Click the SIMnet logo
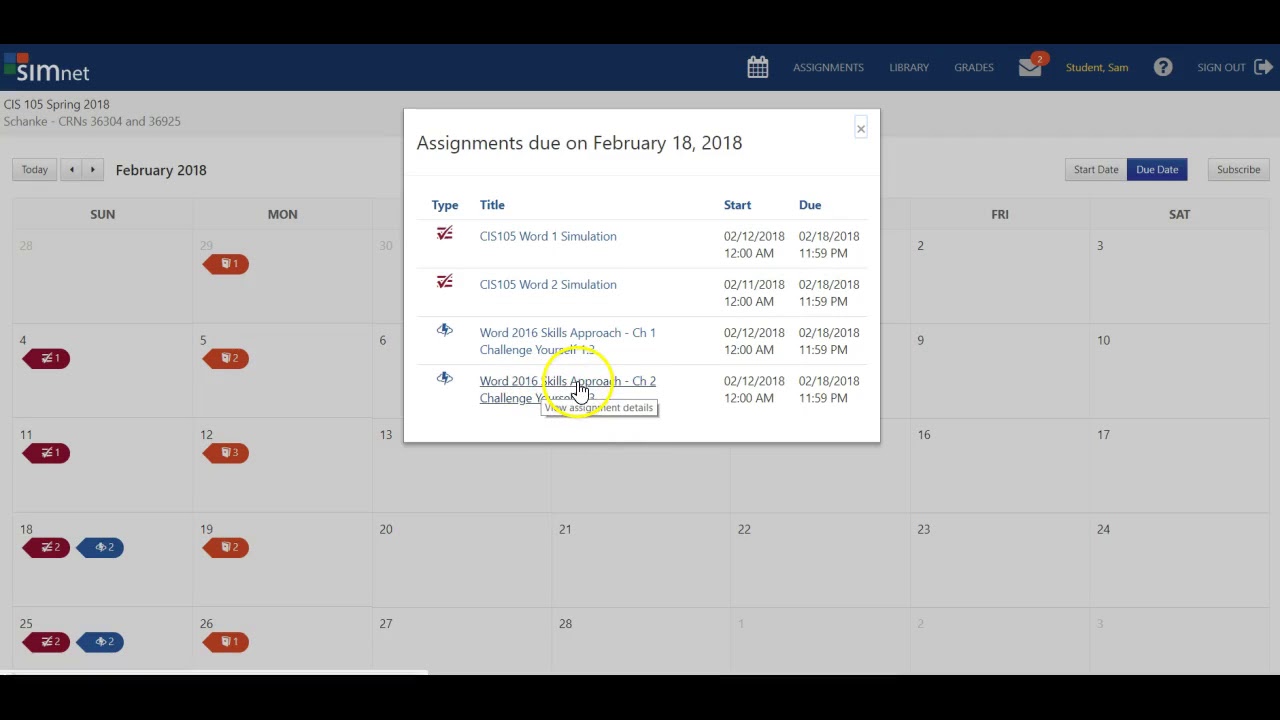Screen dimensions: 1280x720 point(46,68)
